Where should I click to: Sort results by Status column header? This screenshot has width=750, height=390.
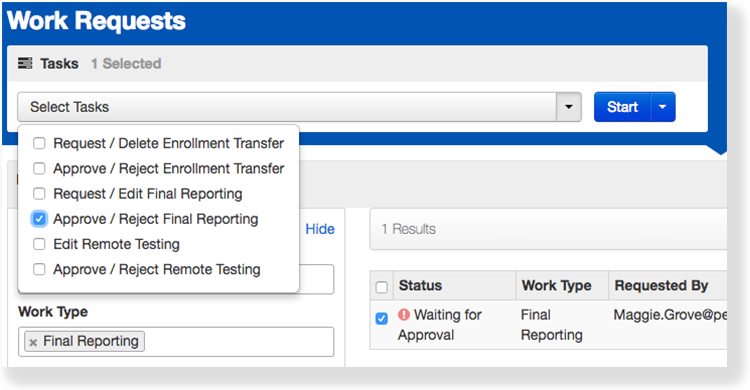pyautogui.click(x=420, y=286)
